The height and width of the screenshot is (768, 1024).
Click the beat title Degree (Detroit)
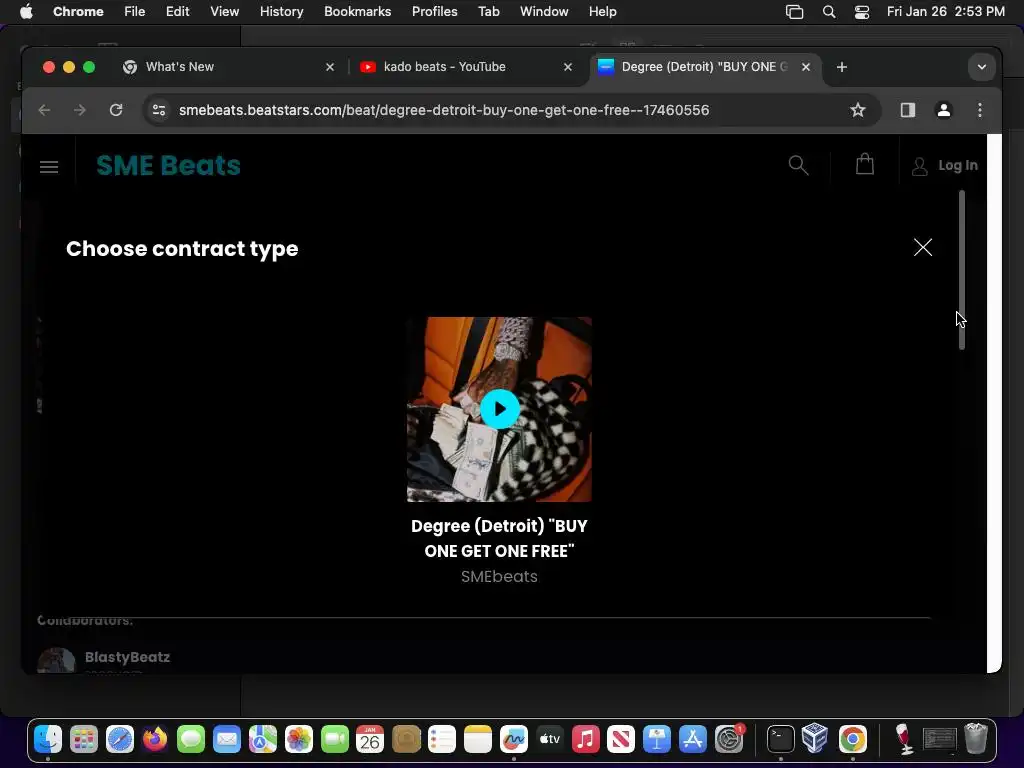[x=500, y=538]
